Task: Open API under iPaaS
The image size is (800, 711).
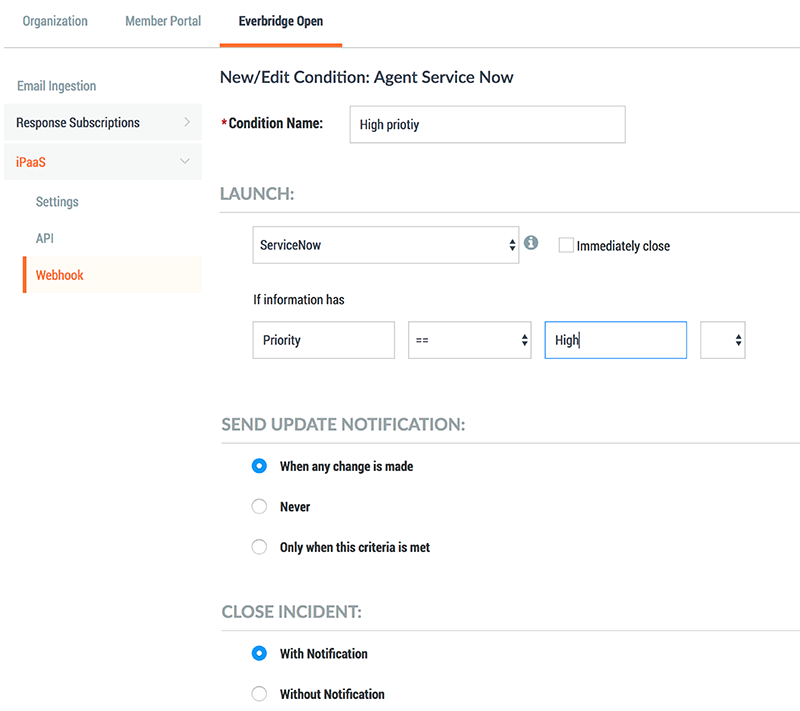Action: tap(45, 238)
